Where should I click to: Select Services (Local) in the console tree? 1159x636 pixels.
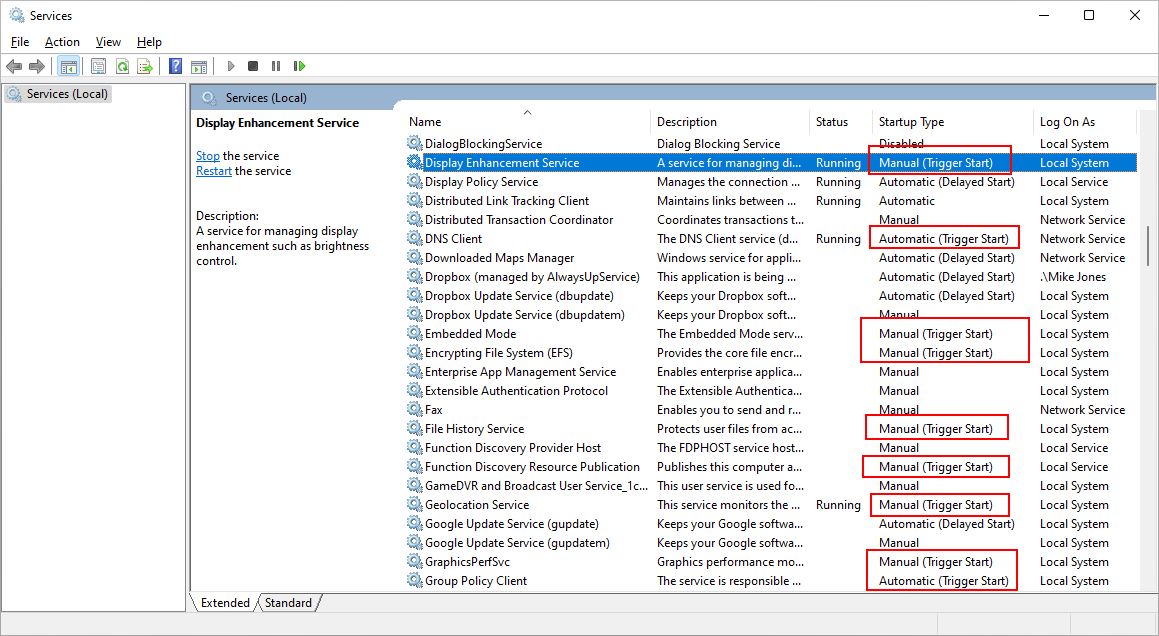point(67,94)
